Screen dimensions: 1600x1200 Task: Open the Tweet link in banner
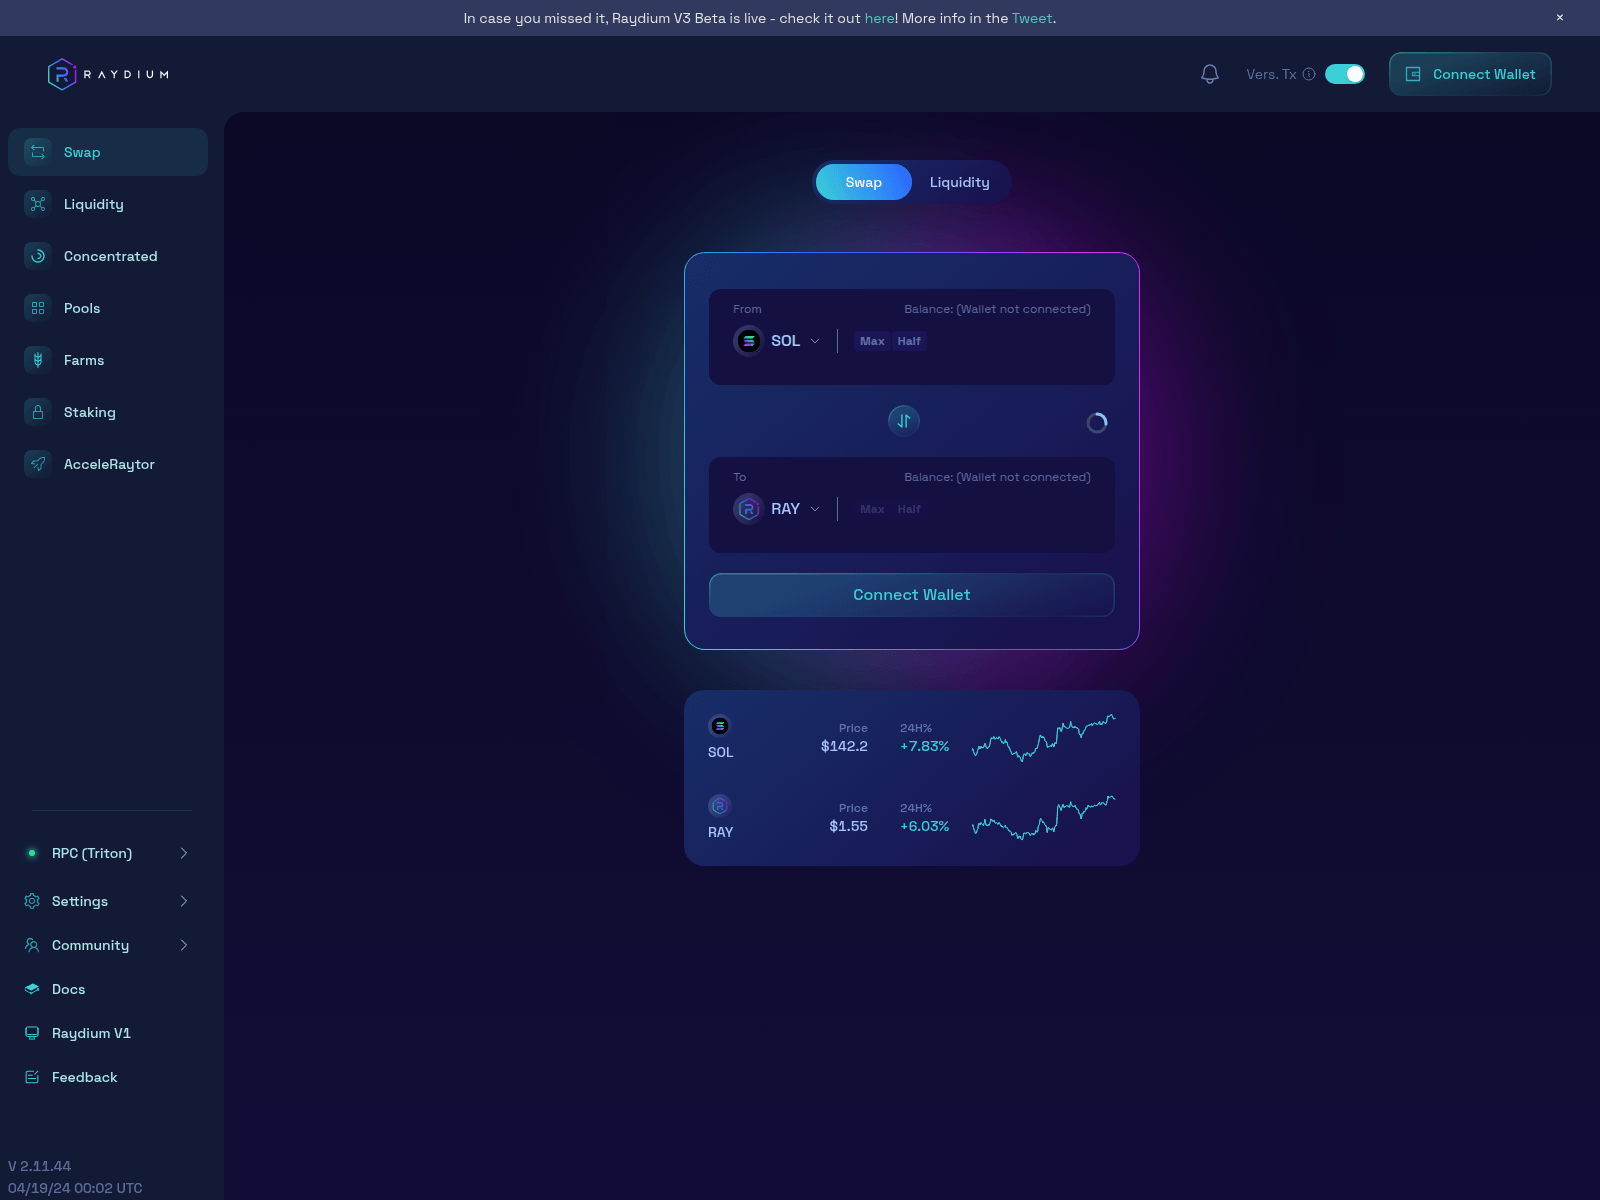pyautogui.click(x=1032, y=18)
